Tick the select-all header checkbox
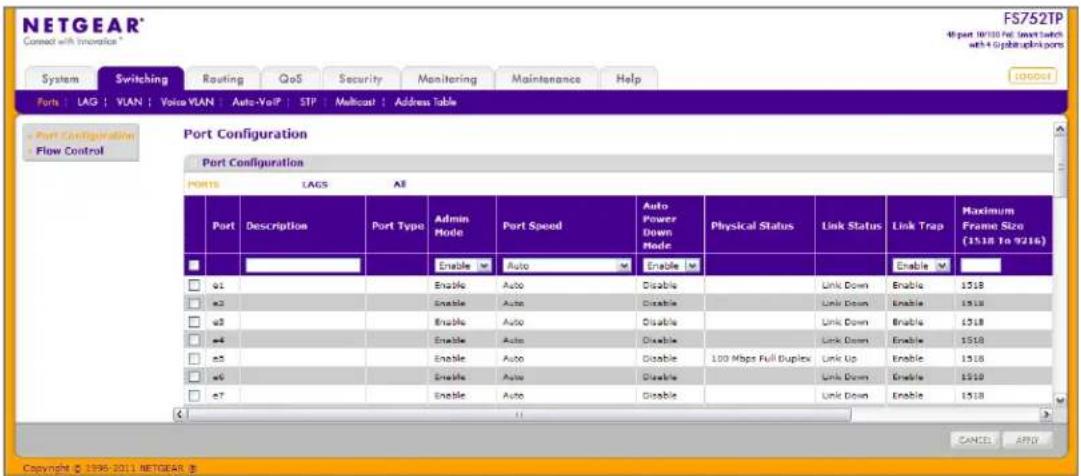Viewport: 1081px width, 476px height. tap(195, 265)
